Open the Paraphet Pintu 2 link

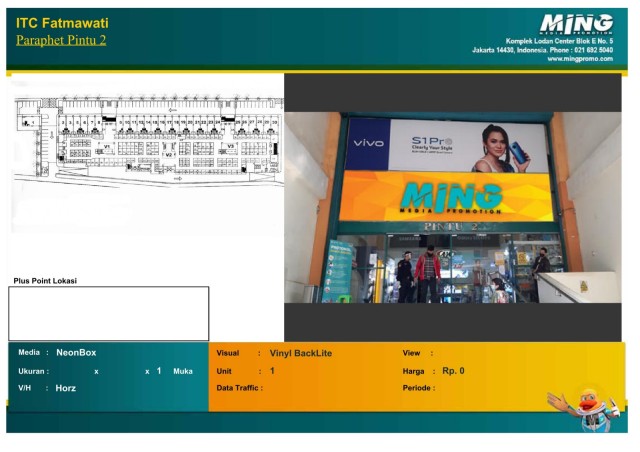(61, 40)
